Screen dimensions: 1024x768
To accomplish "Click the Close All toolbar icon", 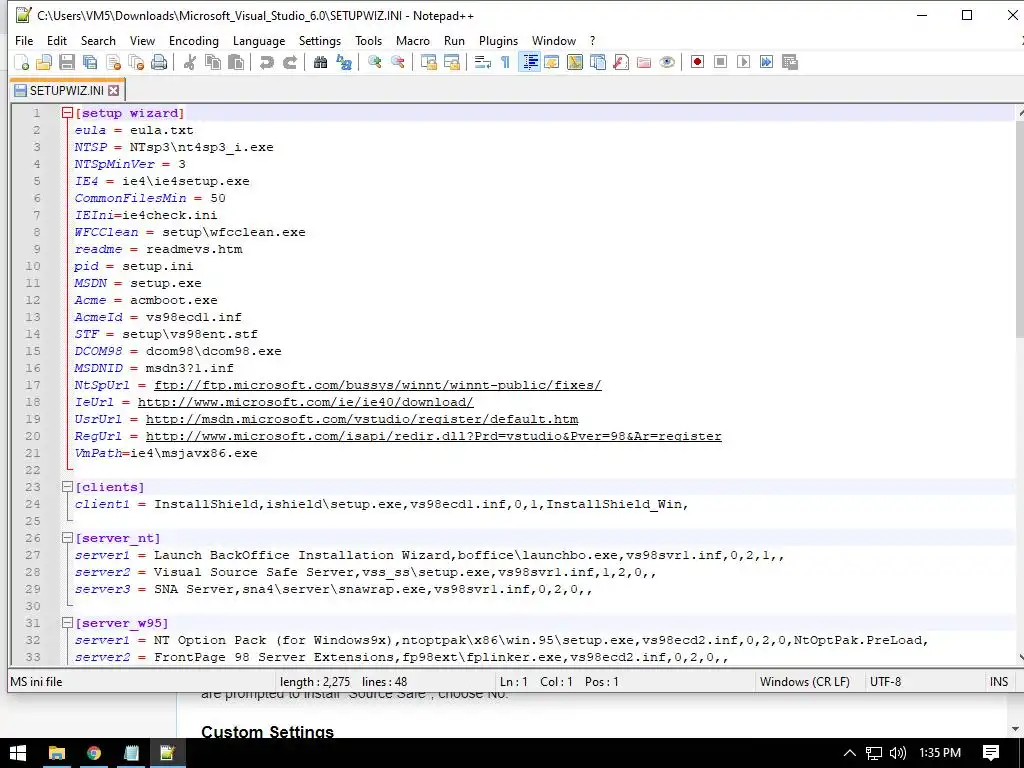I will (x=136, y=62).
